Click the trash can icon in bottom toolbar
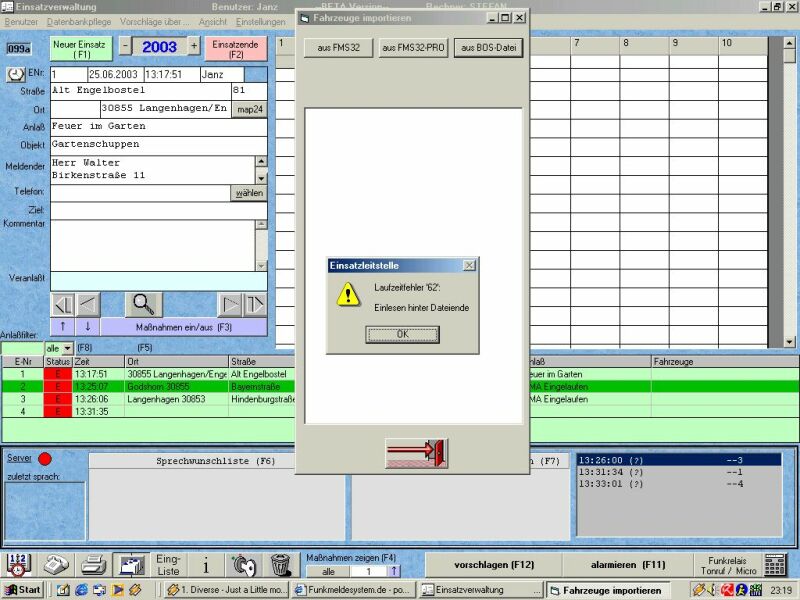The width and height of the screenshot is (800, 600). point(280,565)
